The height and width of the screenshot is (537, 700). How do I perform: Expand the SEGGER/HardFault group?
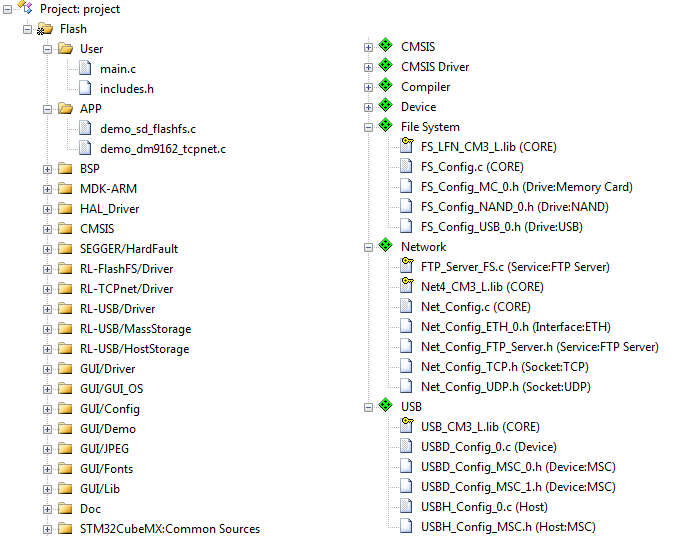click(47, 249)
